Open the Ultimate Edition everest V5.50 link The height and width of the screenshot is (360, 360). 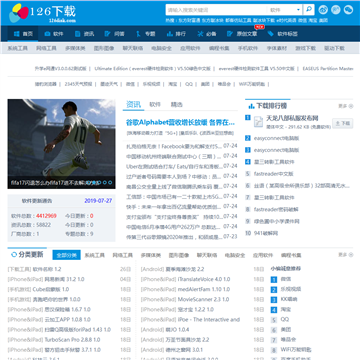coord(153,69)
